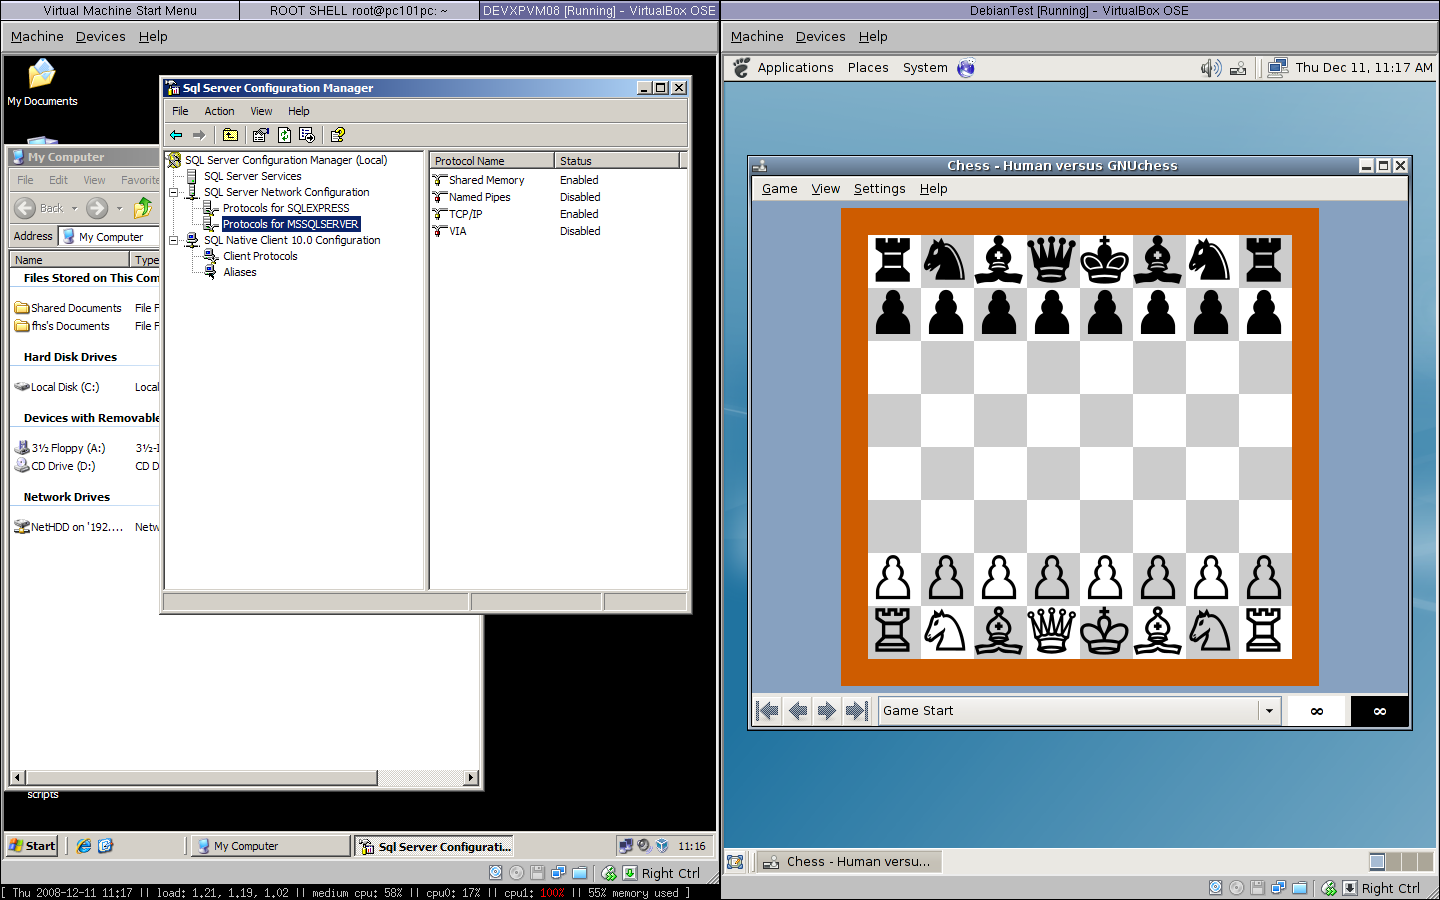
Task: Jump to the latest chess move
Action: coord(856,711)
